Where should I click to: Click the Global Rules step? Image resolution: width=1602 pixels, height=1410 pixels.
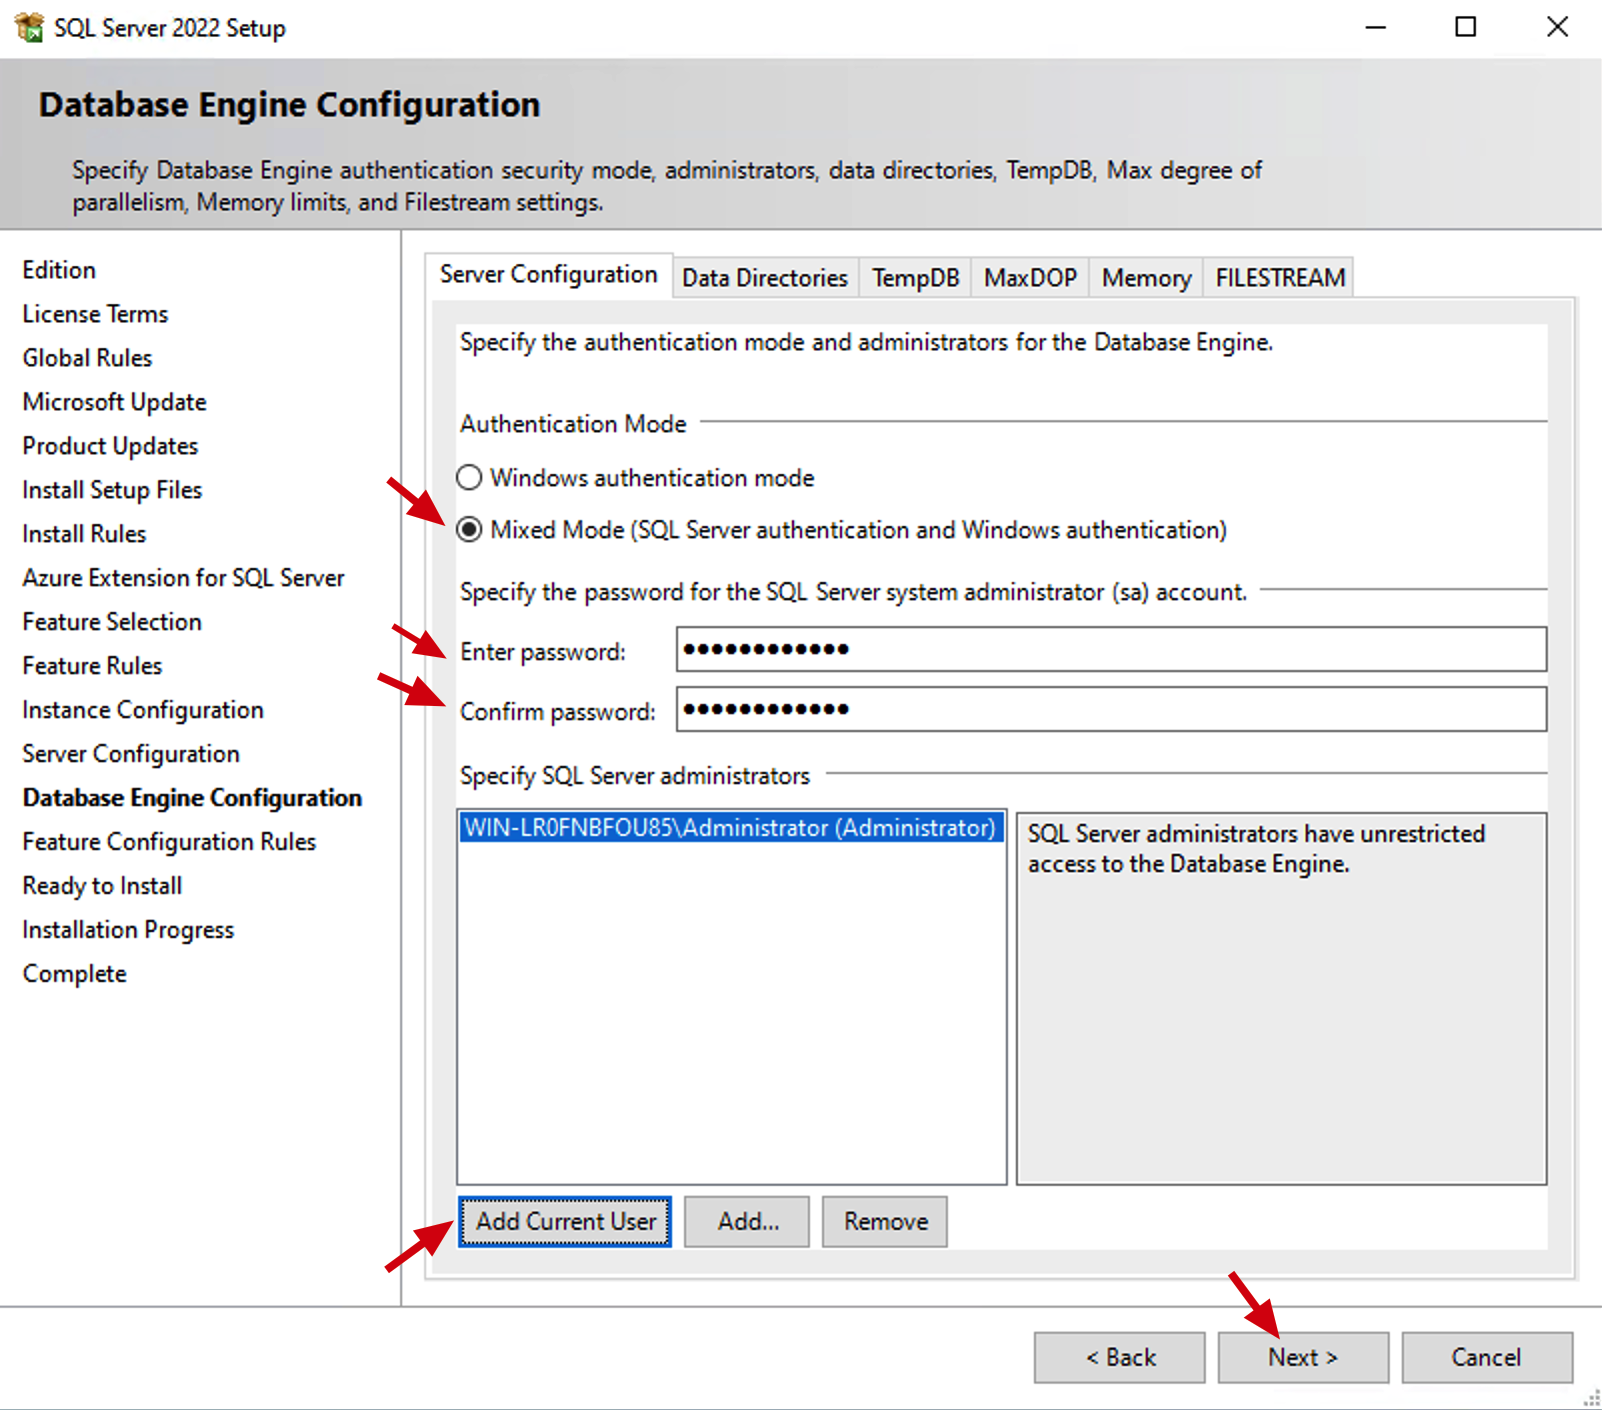click(x=88, y=358)
